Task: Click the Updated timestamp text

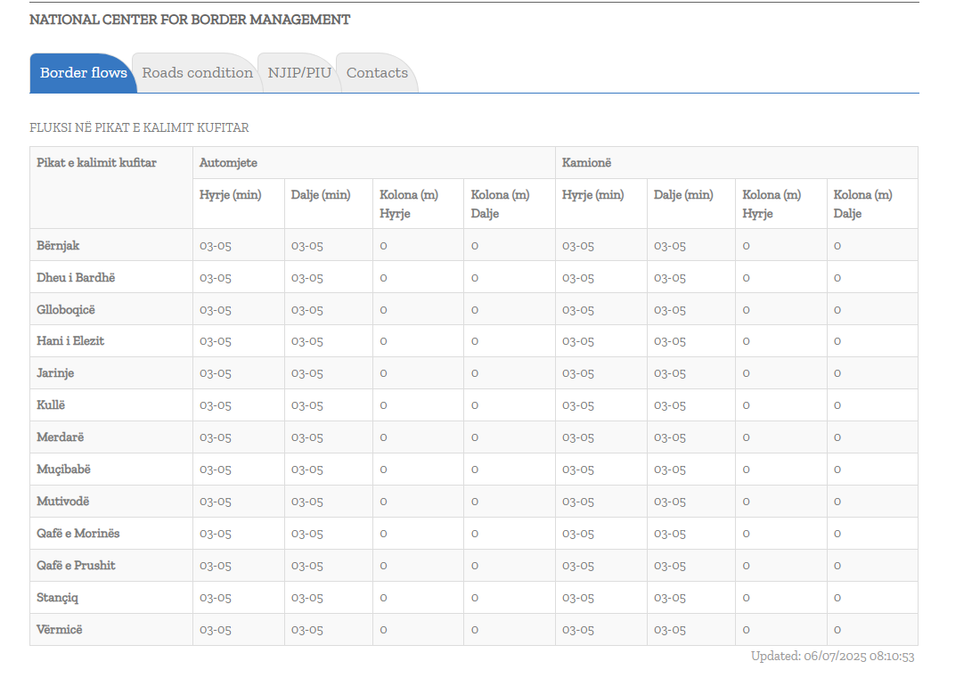Action: [x=832, y=657]
